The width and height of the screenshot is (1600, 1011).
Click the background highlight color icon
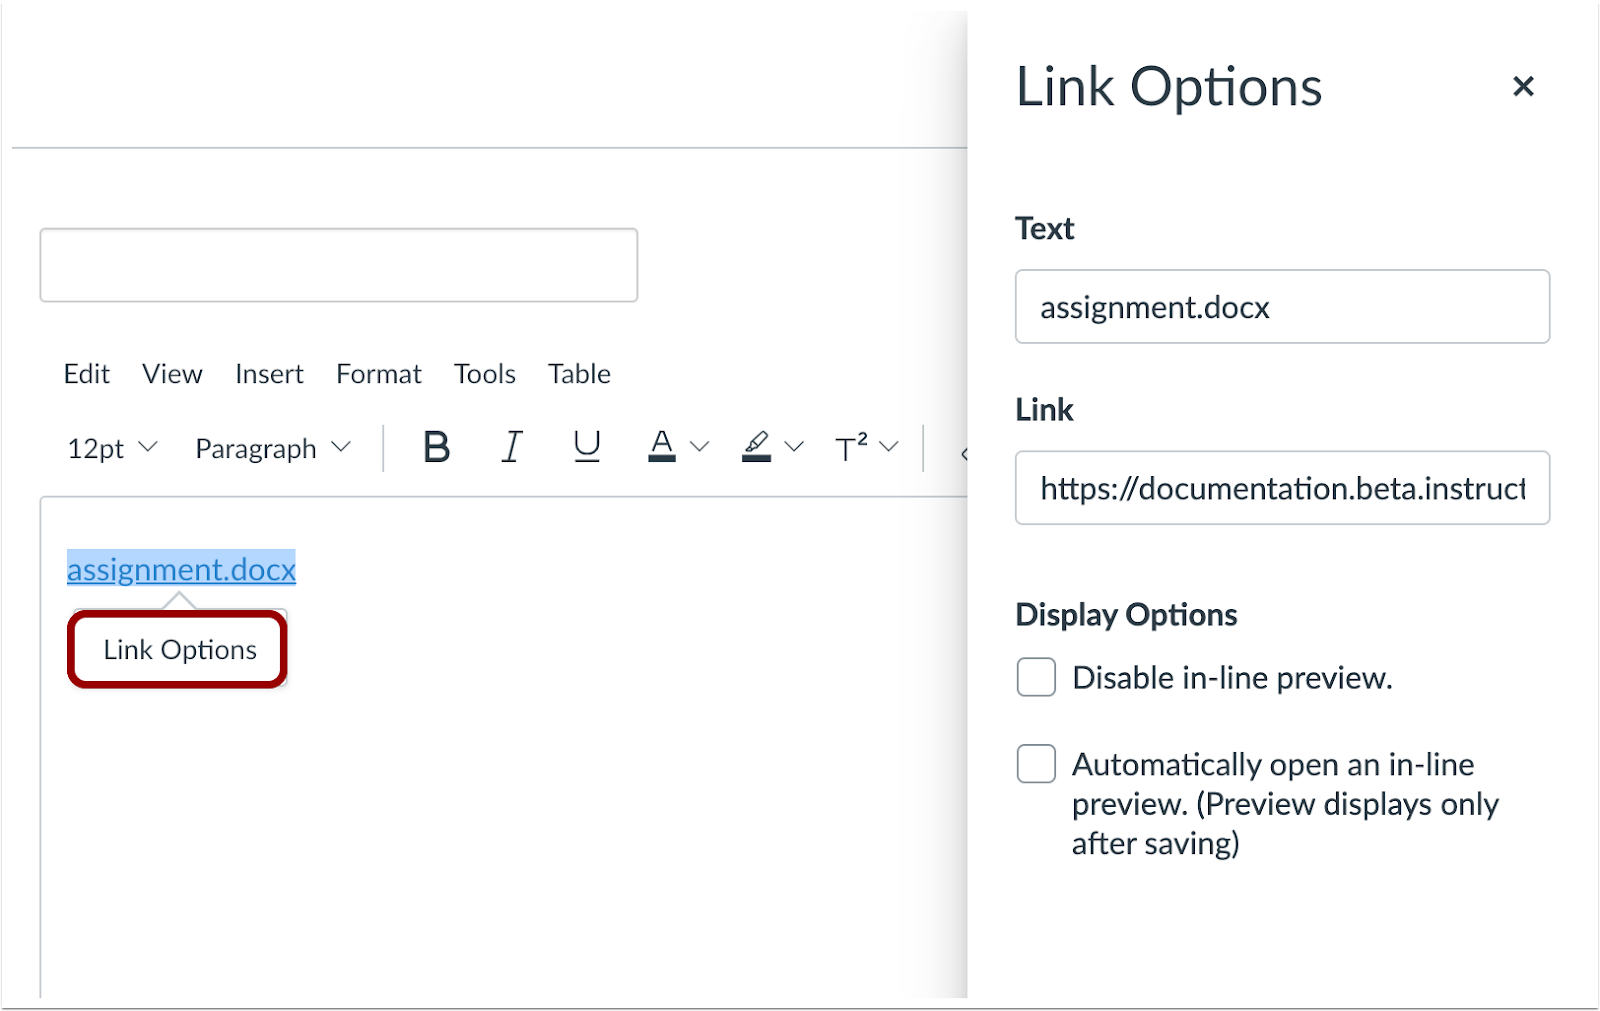click(x=757, y=447)
